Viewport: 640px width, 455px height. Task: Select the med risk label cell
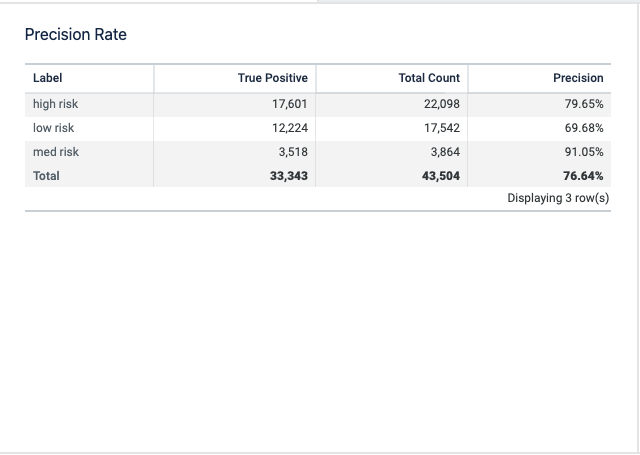point(55,152)
